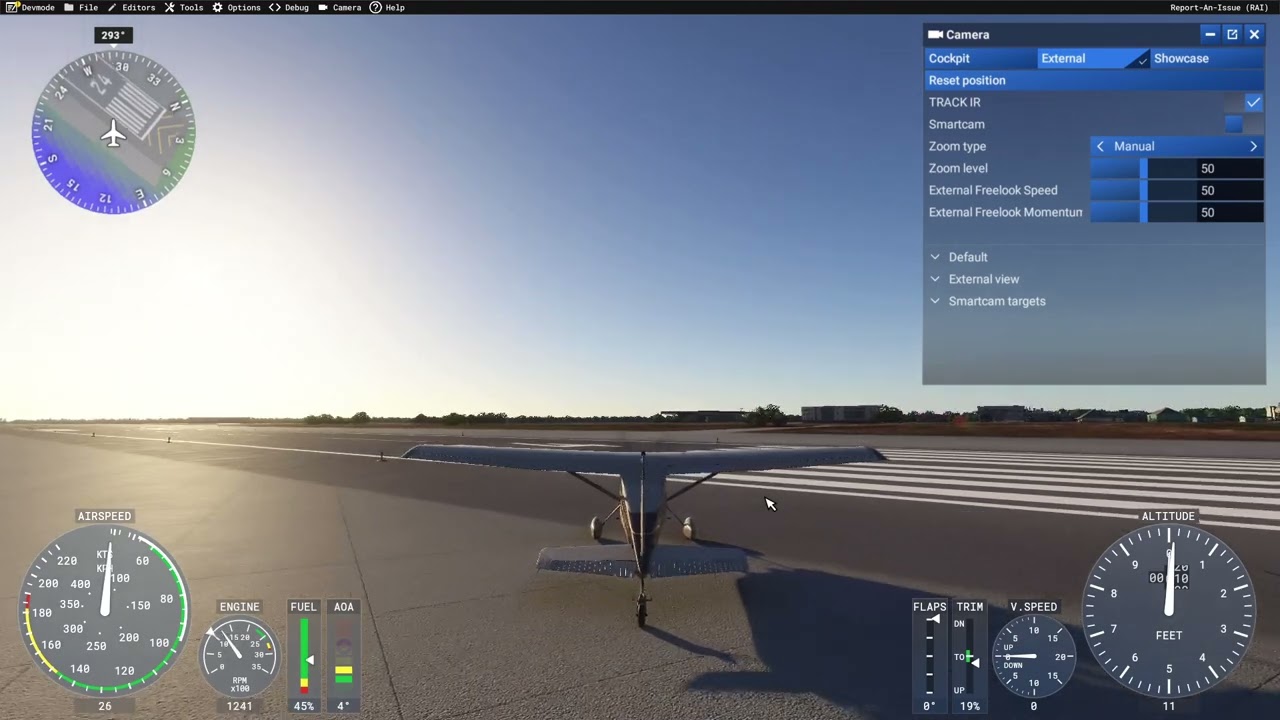Switch to the Showcase camera tab

click(1207, 58)
